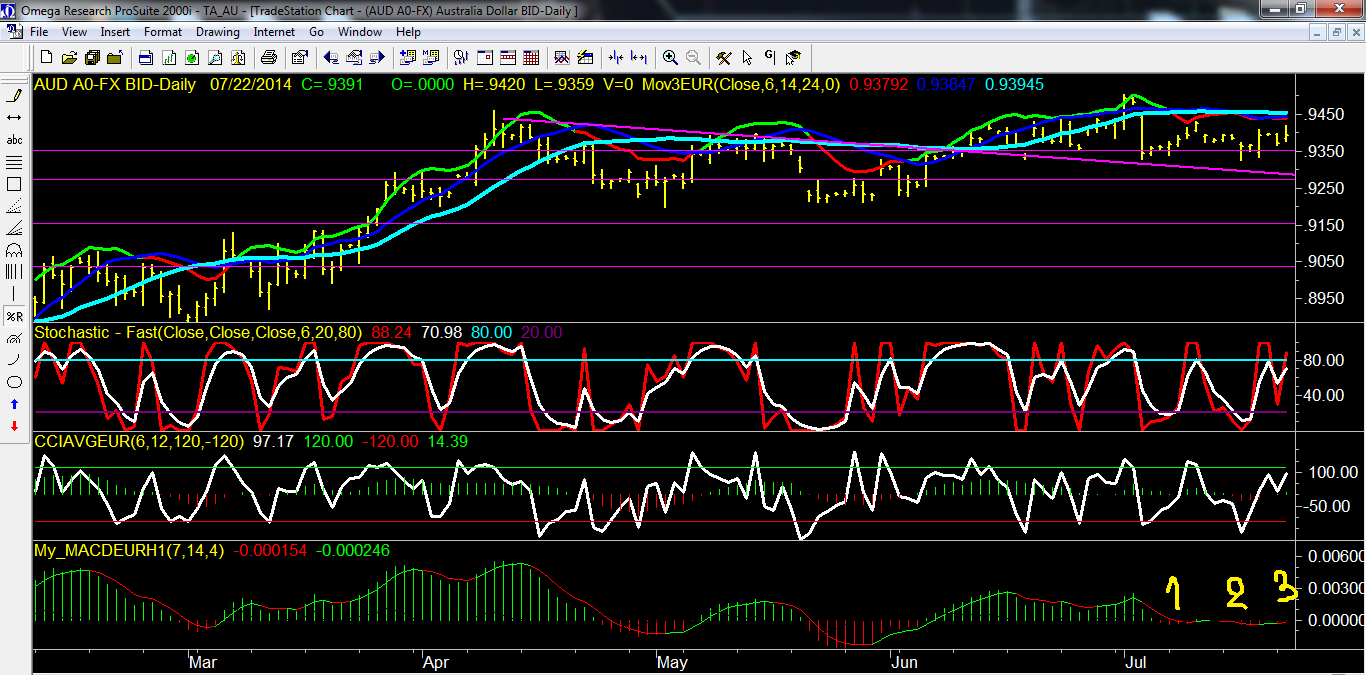Select the abc text drawing tool

pyautogui.click(x=14, y=140)
